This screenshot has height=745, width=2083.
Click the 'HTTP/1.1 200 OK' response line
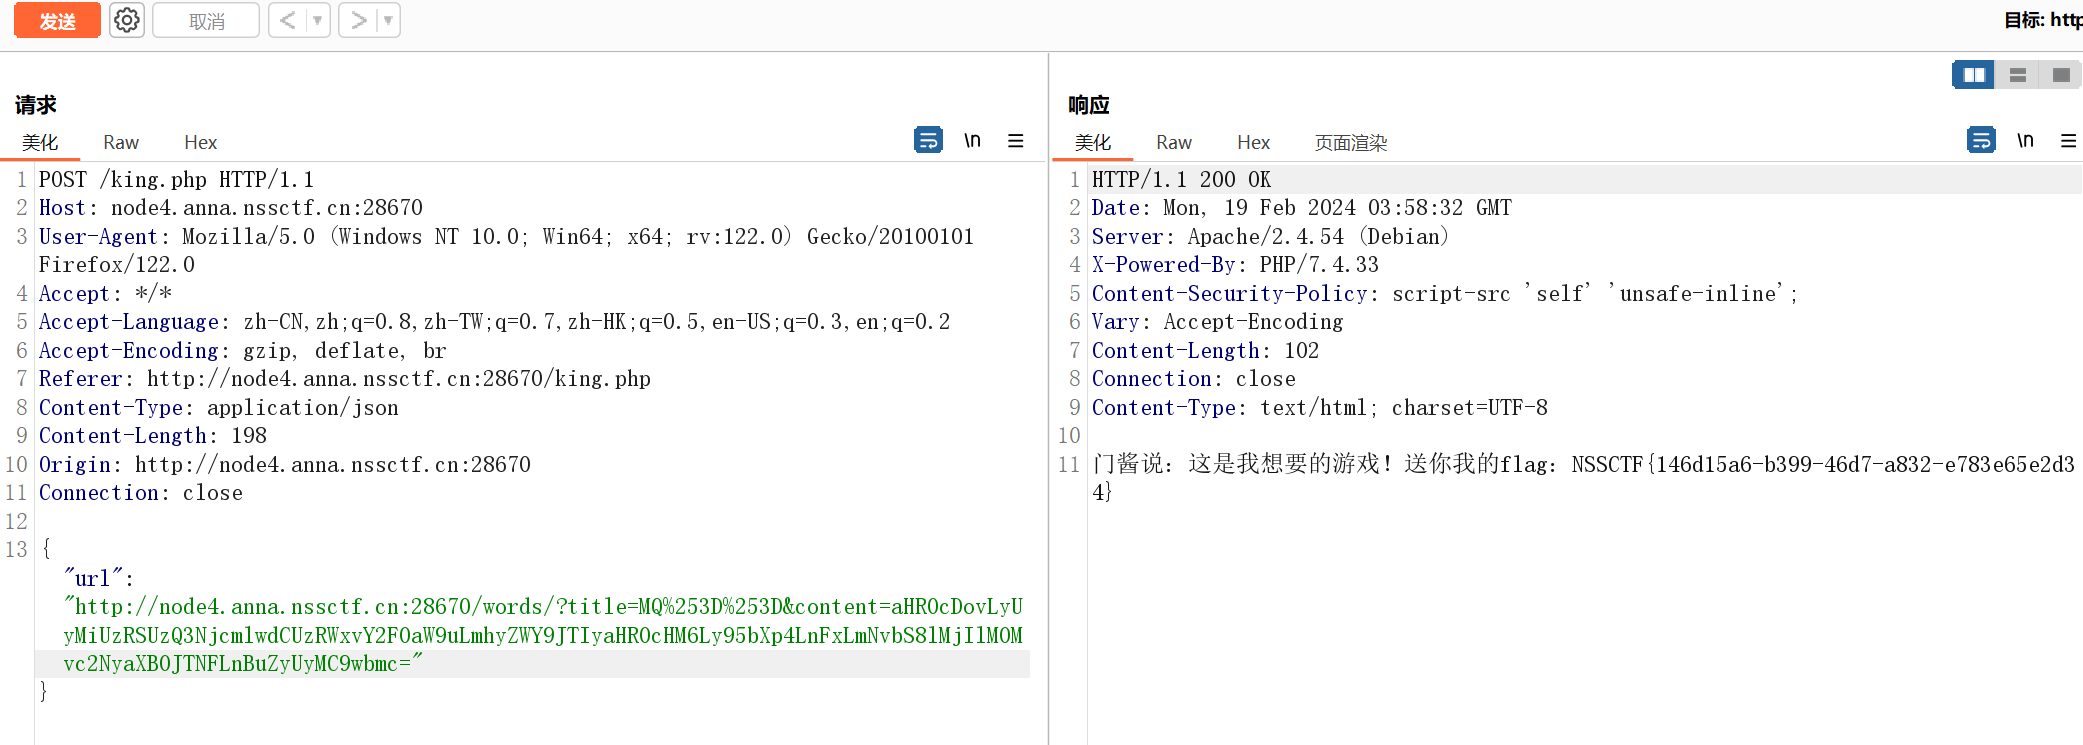click(1181, 179)
